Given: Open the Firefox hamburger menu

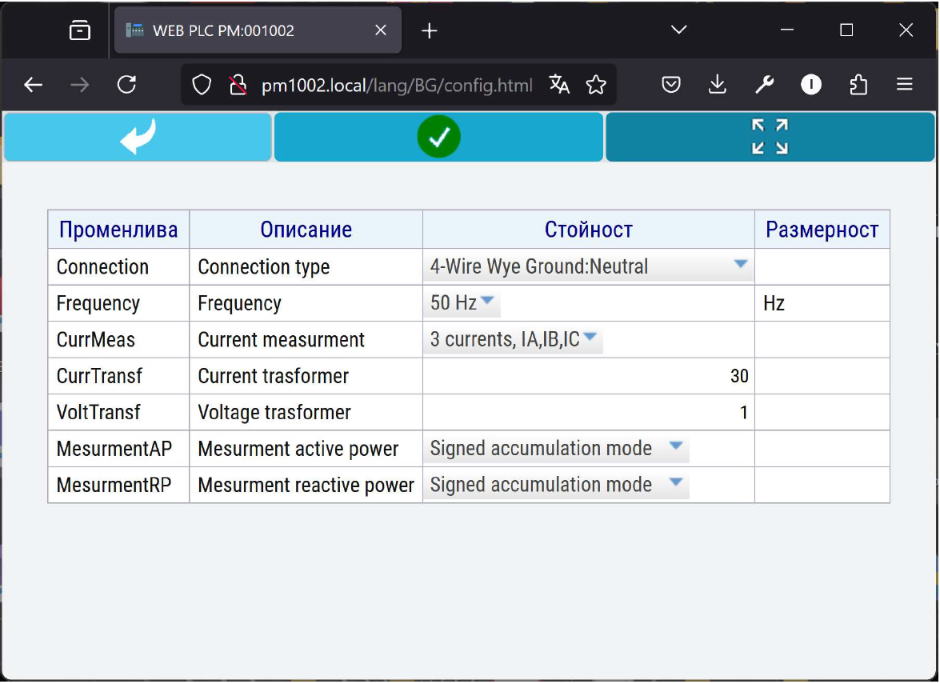Looking at the screenshot, I should [x=905, y=85].
